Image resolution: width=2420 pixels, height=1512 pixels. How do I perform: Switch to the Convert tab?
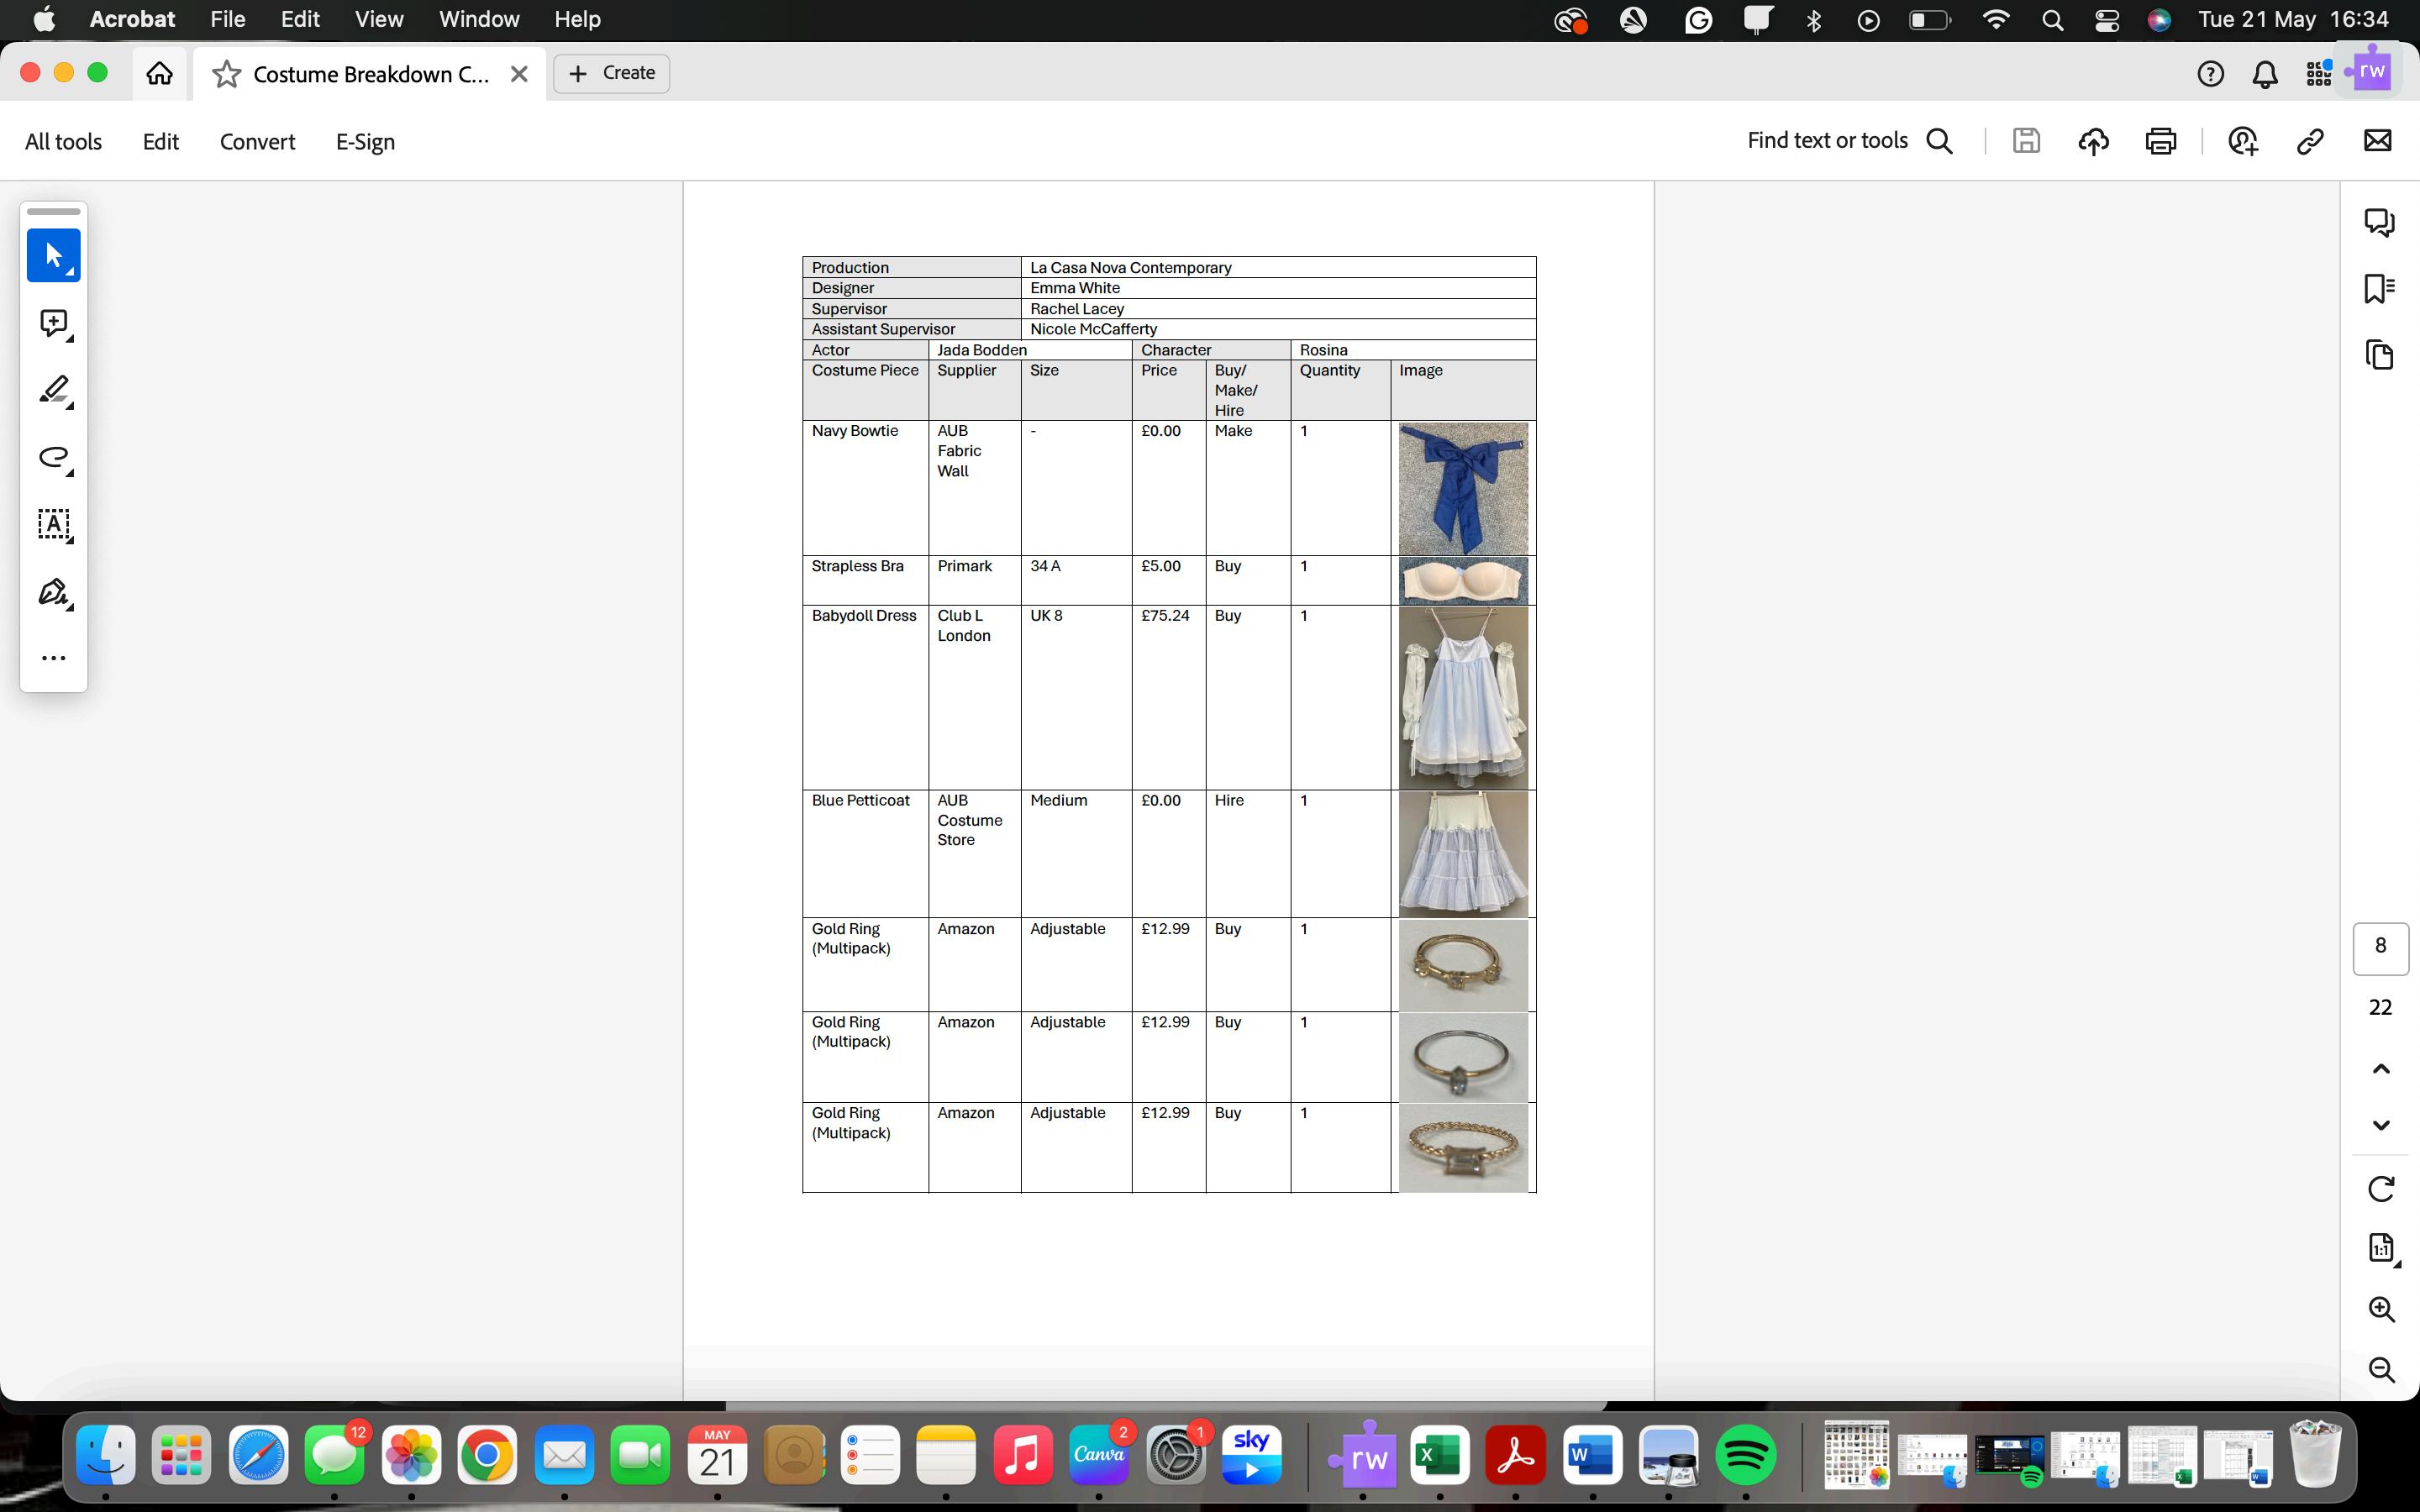[257, 142]
